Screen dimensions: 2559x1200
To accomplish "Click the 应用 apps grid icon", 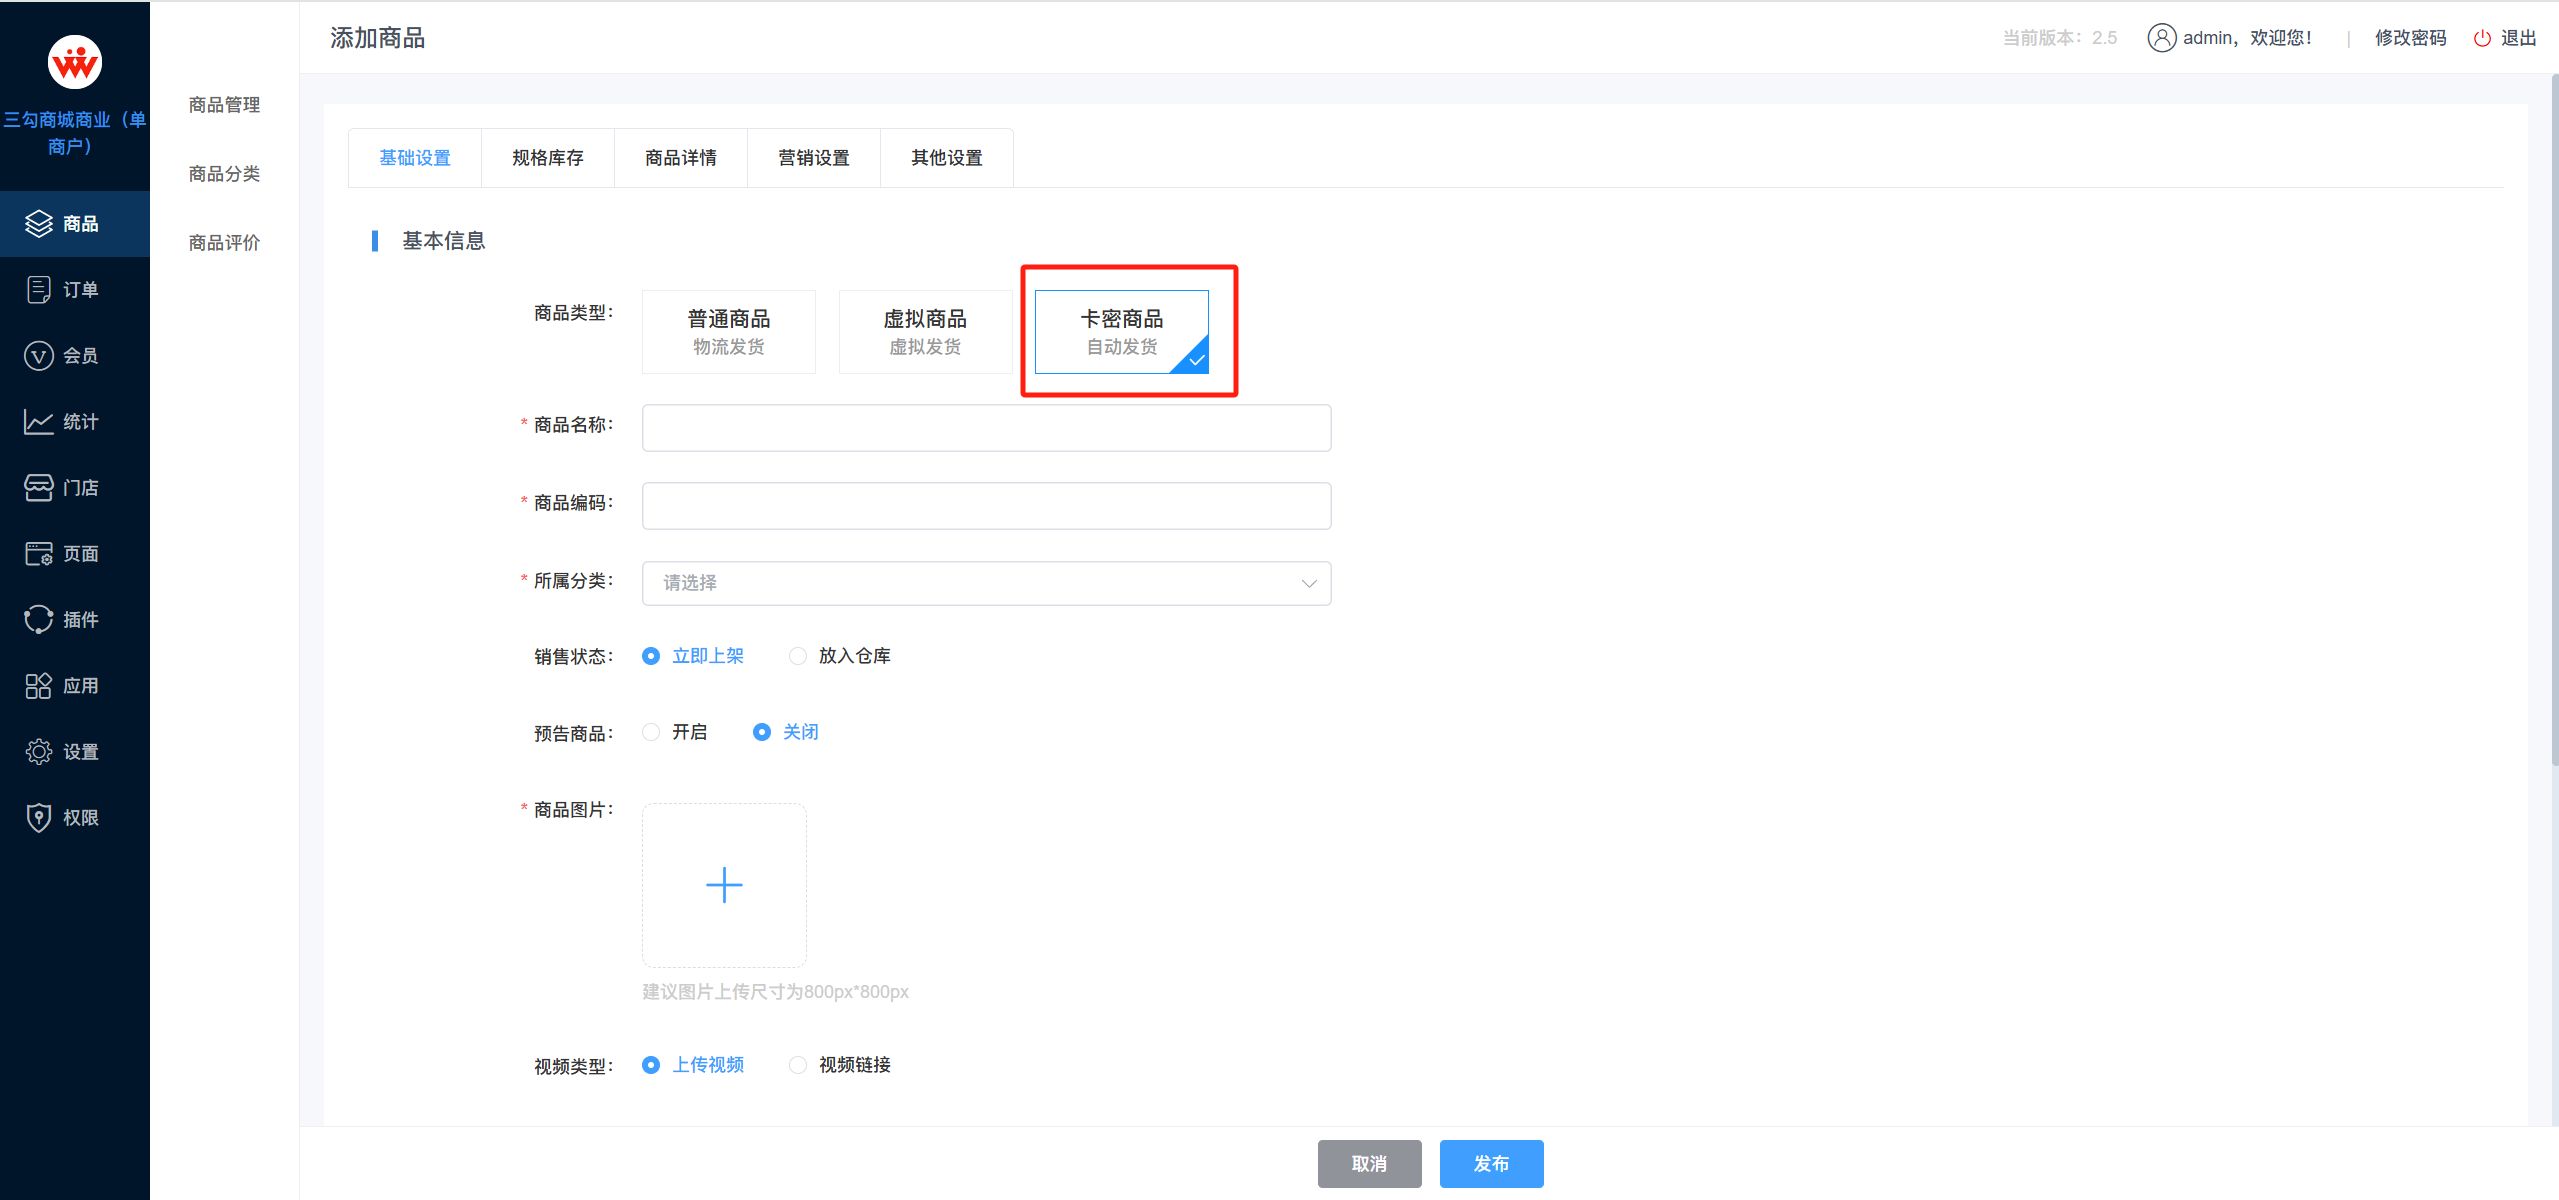I will [38, 686].
